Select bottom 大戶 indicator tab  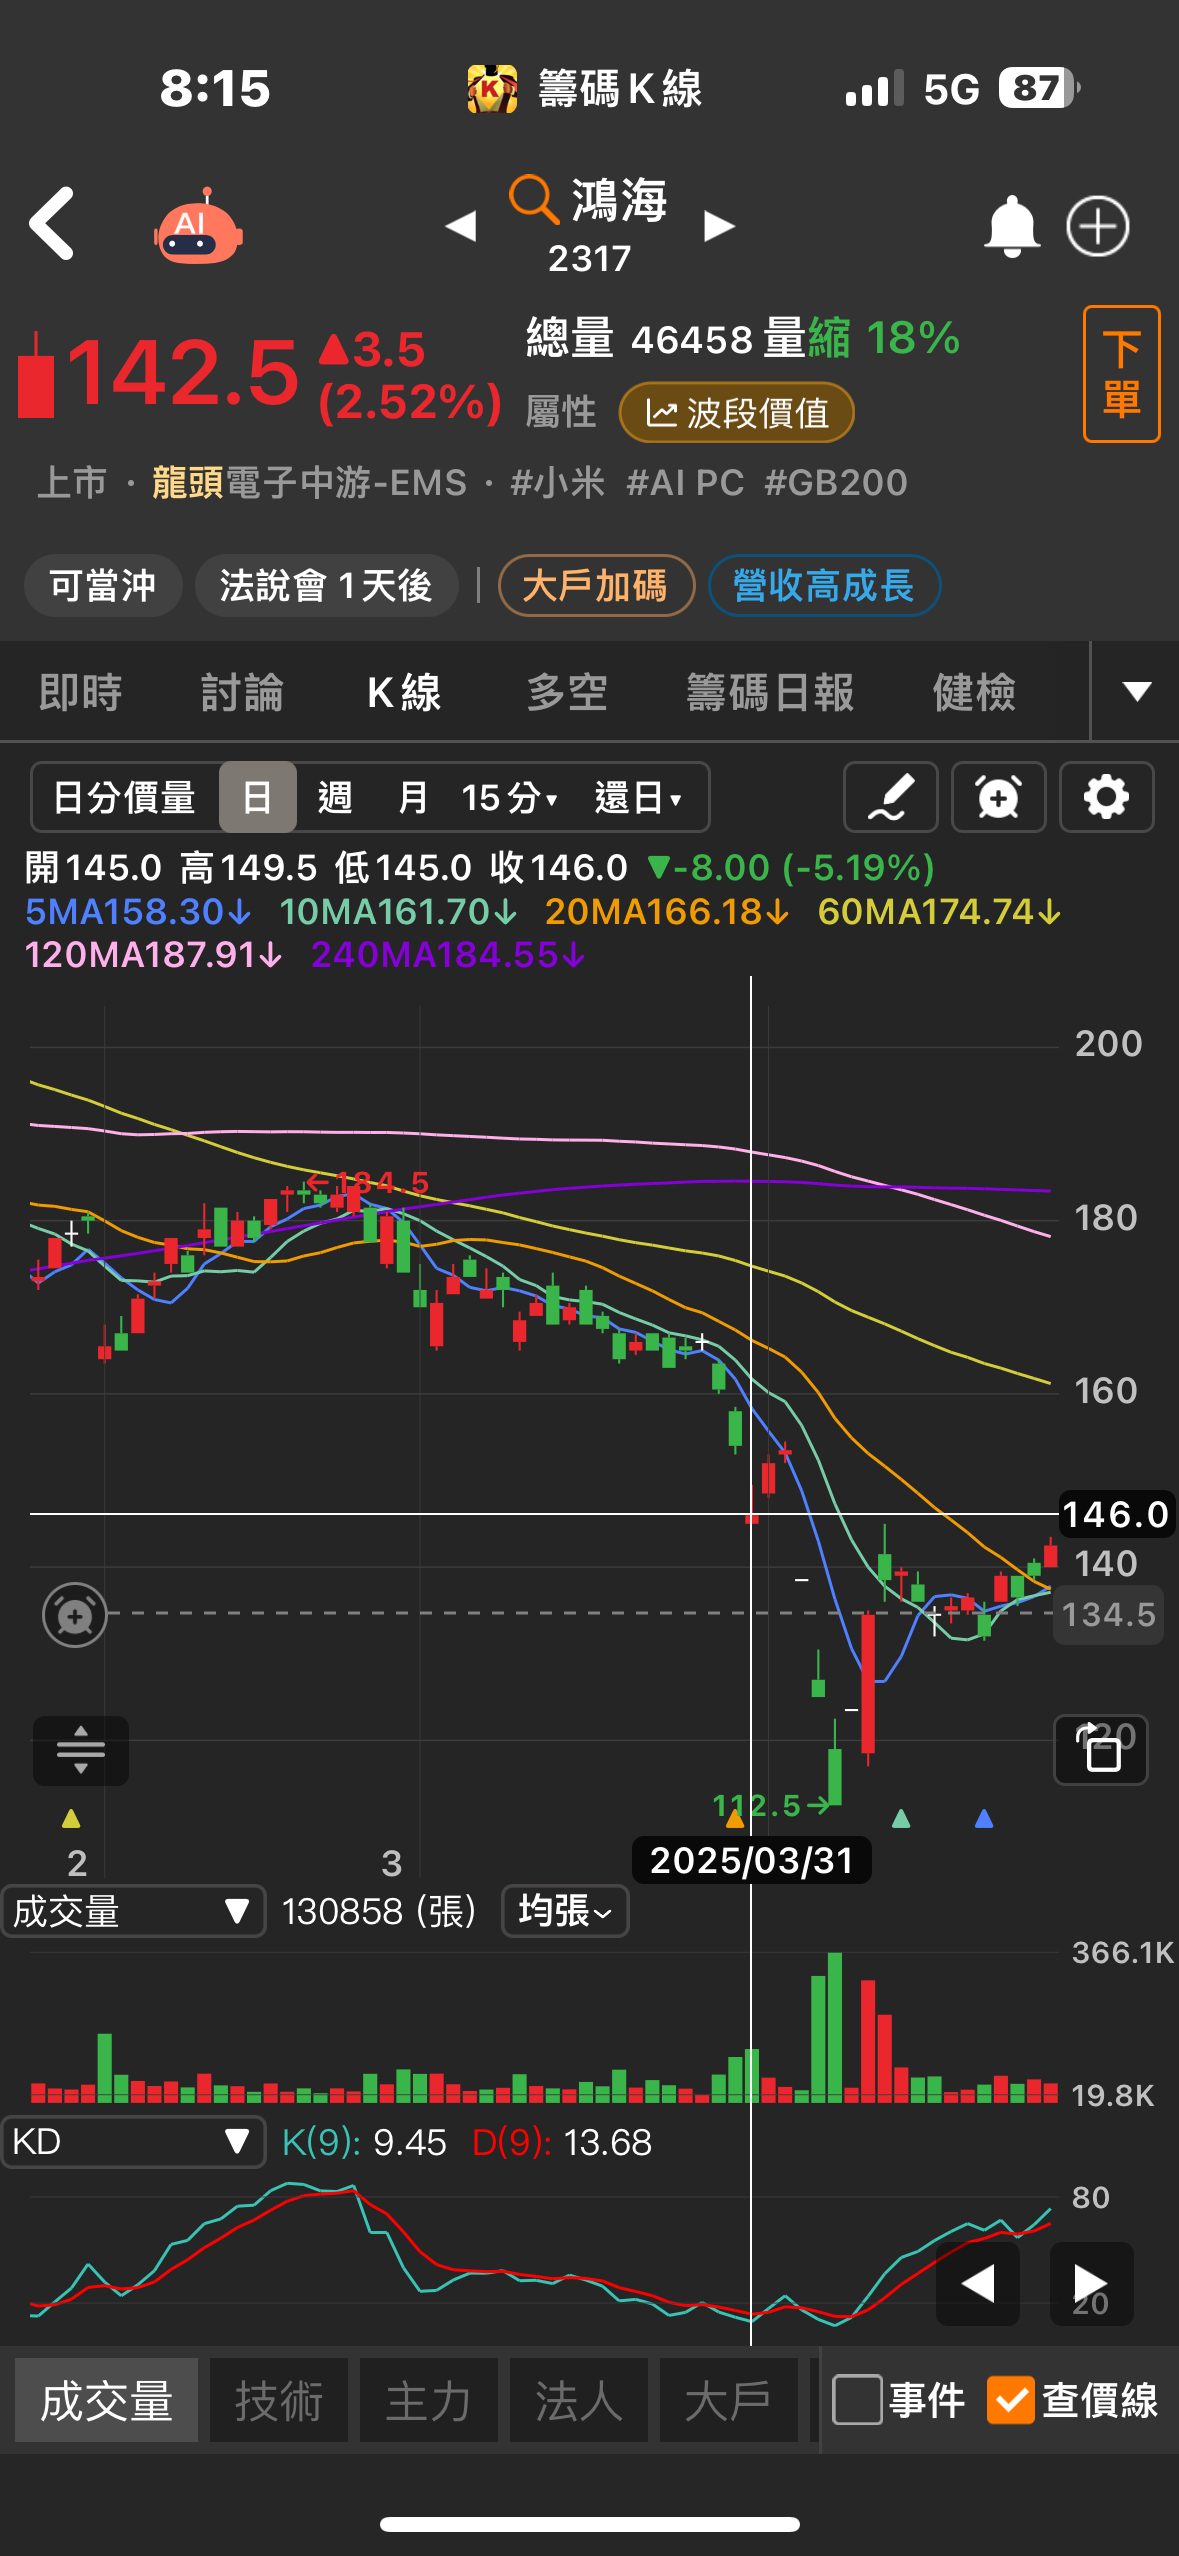tap(729, 2400)
